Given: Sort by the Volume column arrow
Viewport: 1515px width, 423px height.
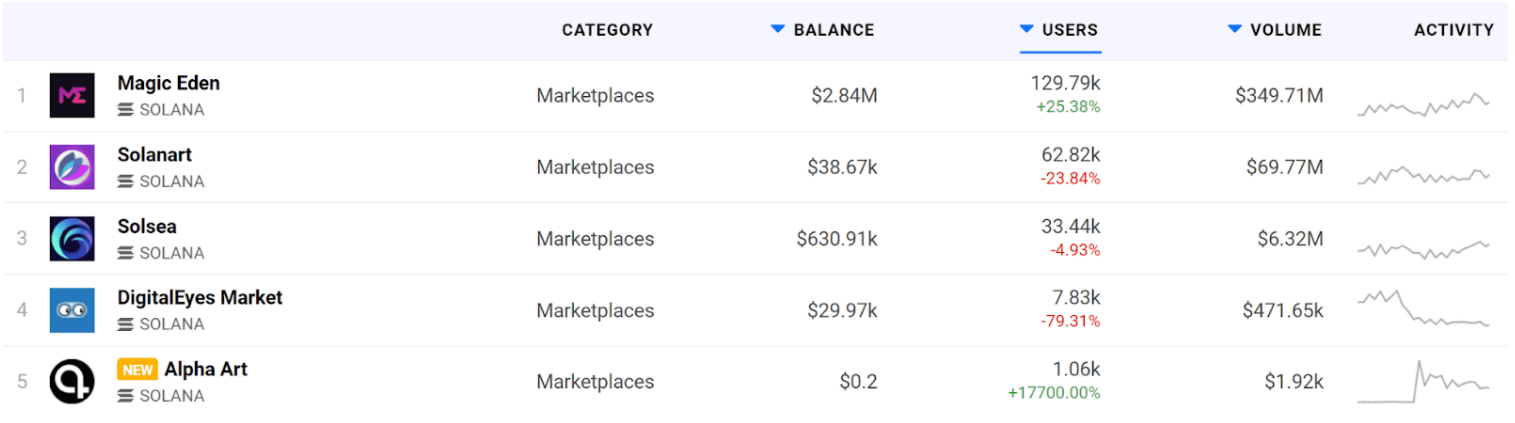Looking at the screenshot, I should click(x=1235, y=30).
